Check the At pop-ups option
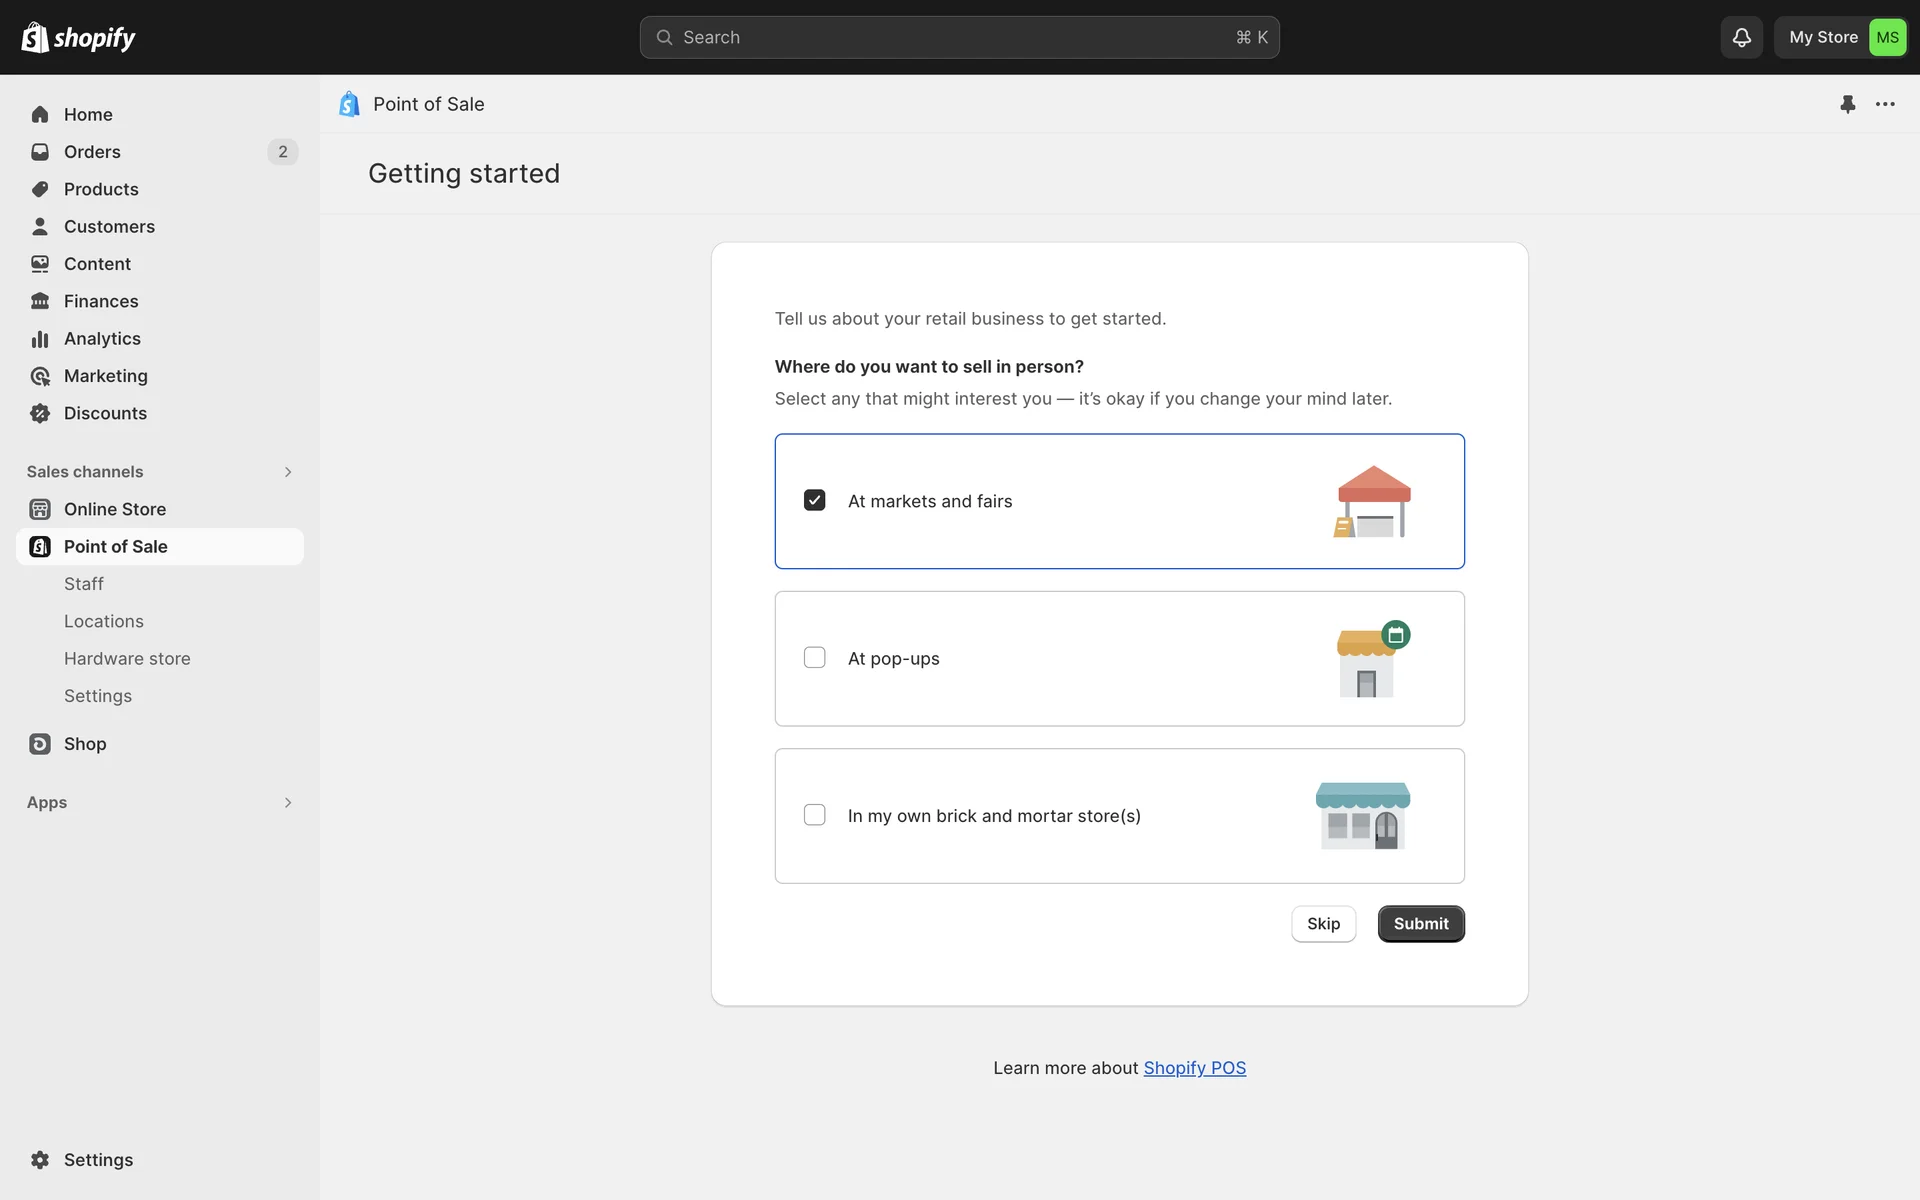This screenshot has width=1920, height=1200. [x=815, y=658]
